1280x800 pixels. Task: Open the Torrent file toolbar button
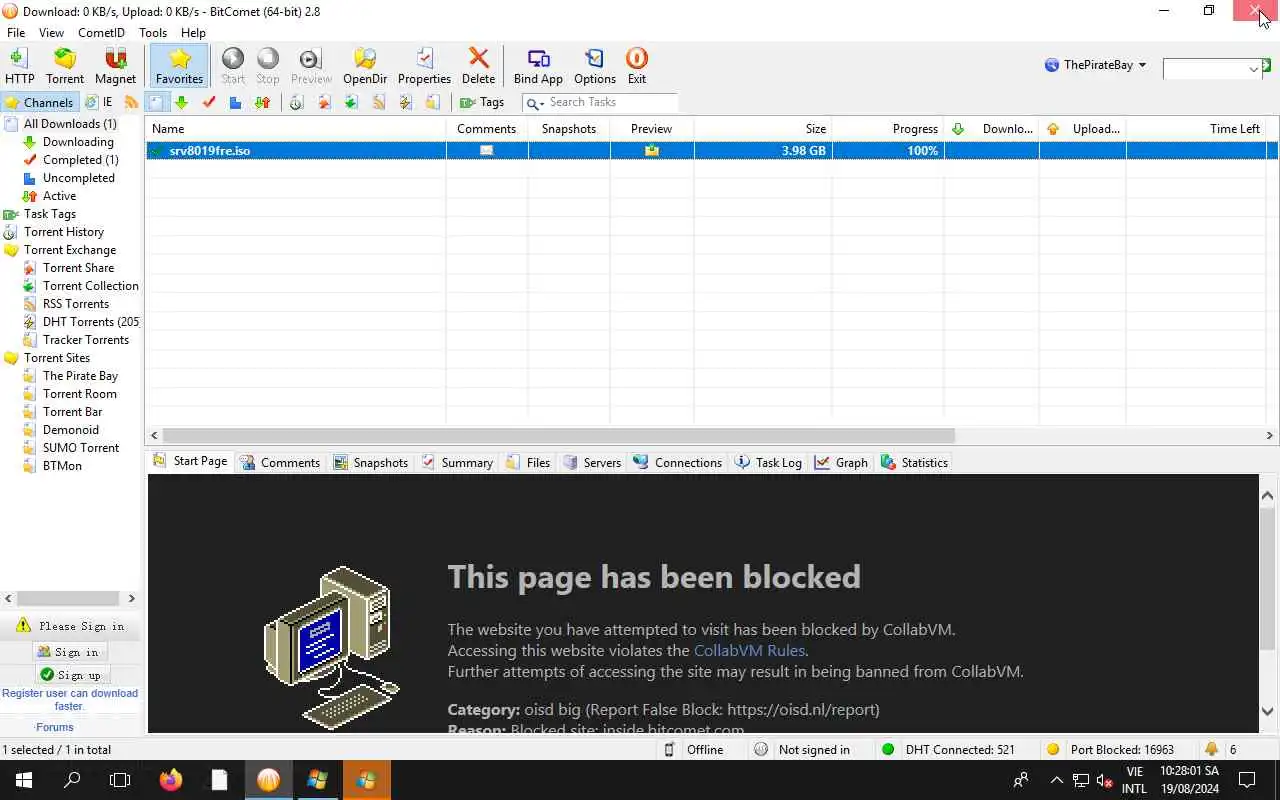[65, 66]
